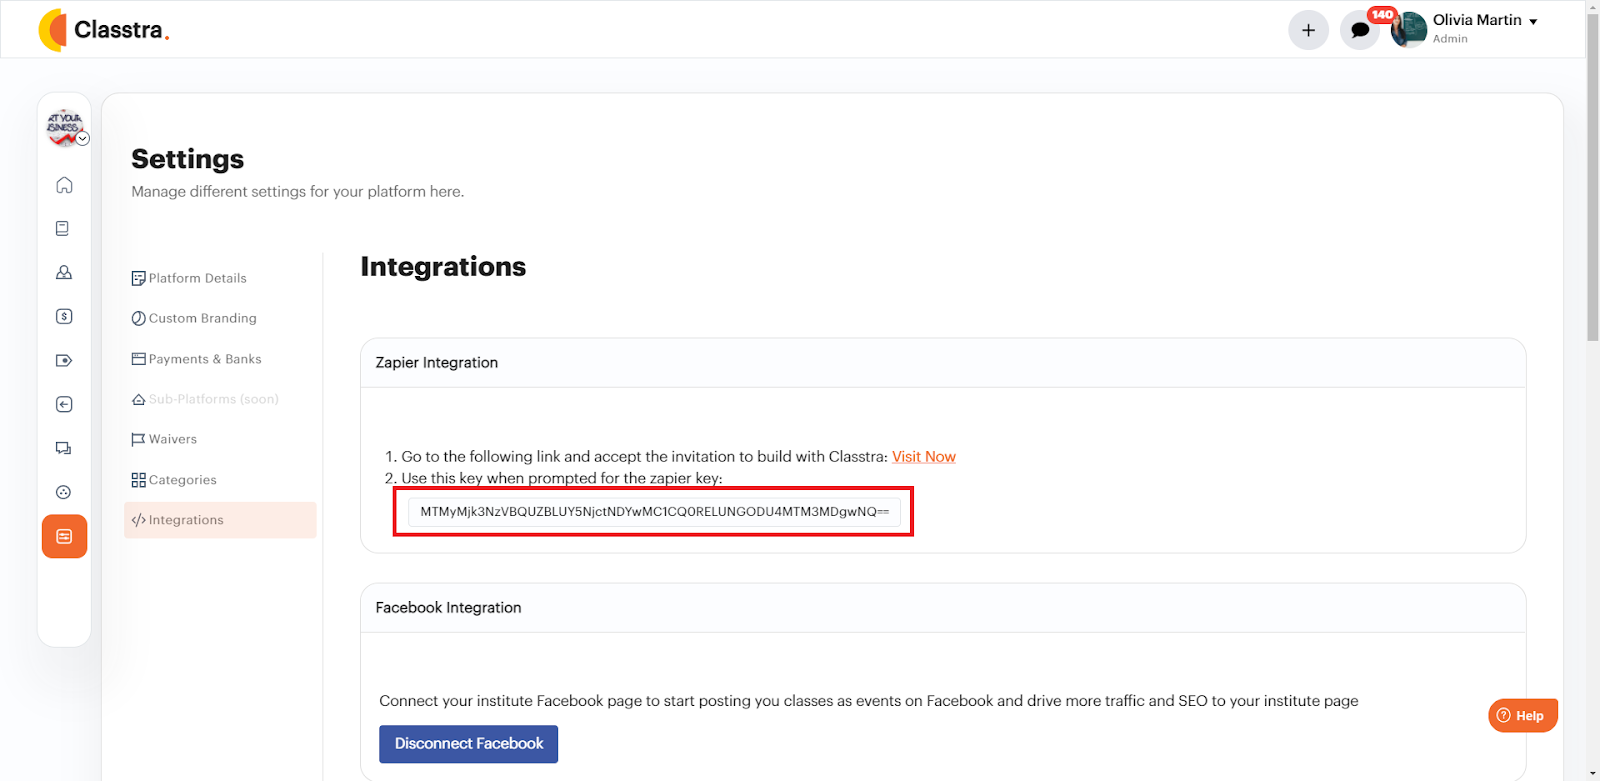Open the book icon in sidebar
The width and height of the screenshot is (1600, 781).
(x=64, y=229)
